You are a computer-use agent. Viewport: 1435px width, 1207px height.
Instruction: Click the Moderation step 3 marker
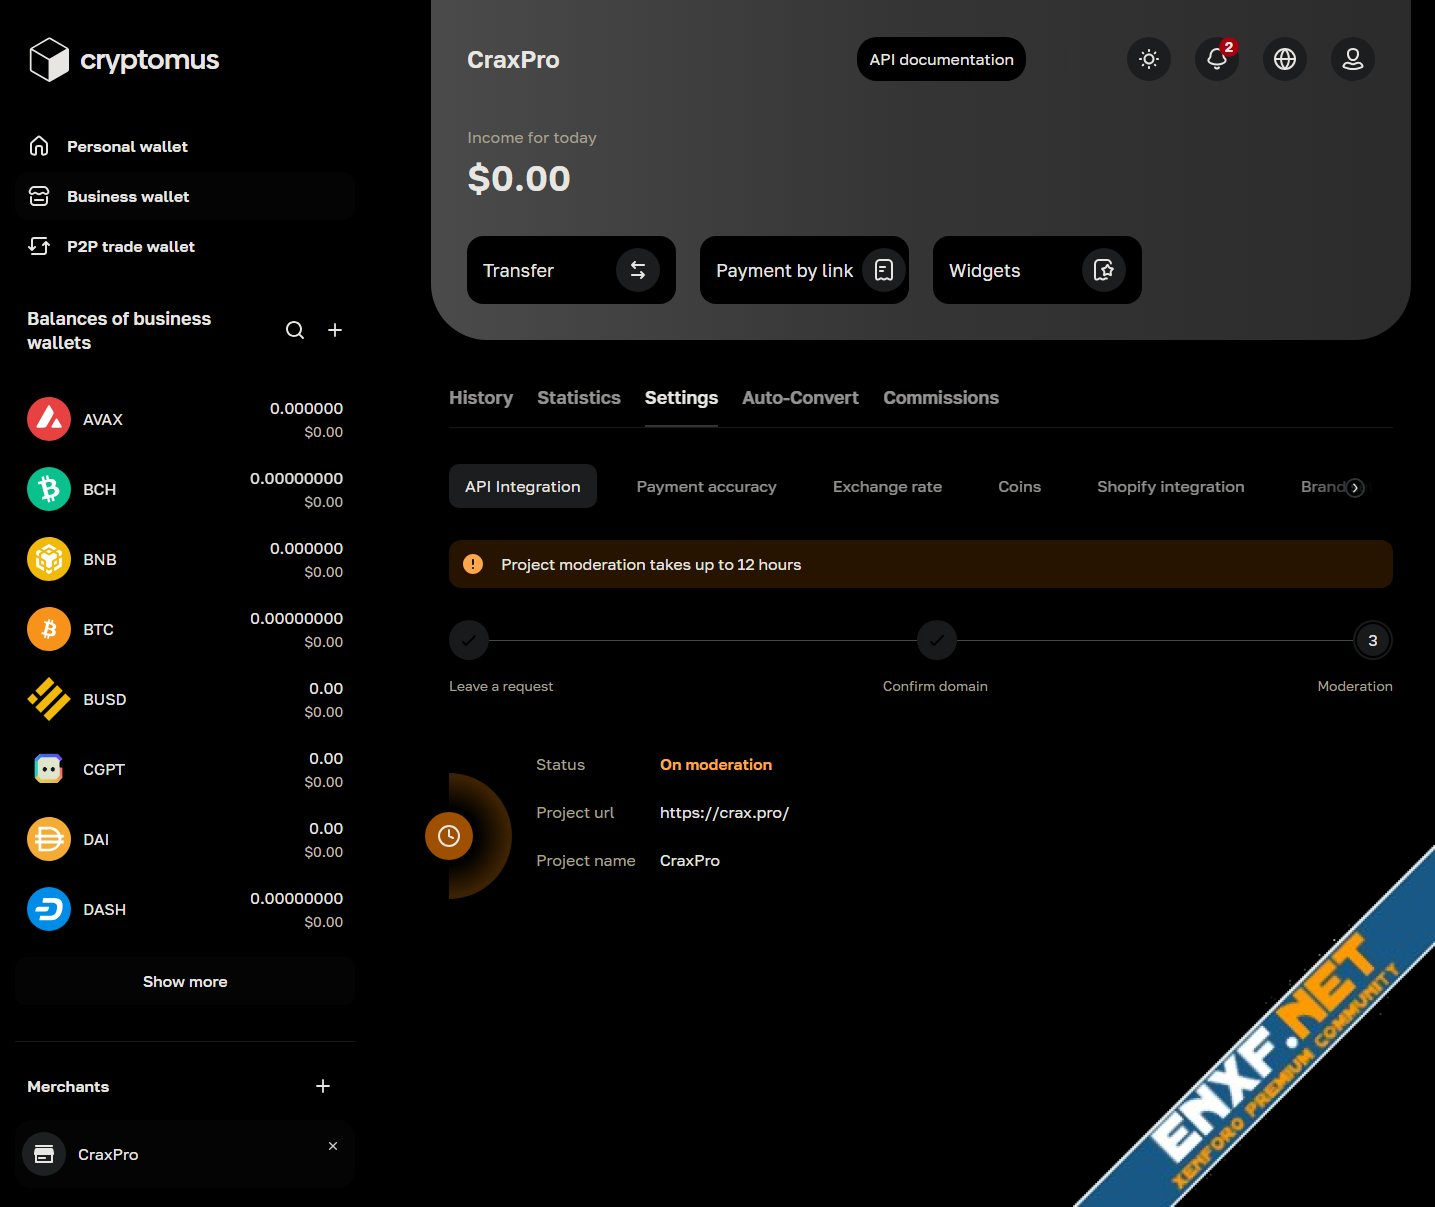[x=1372, y=641]
